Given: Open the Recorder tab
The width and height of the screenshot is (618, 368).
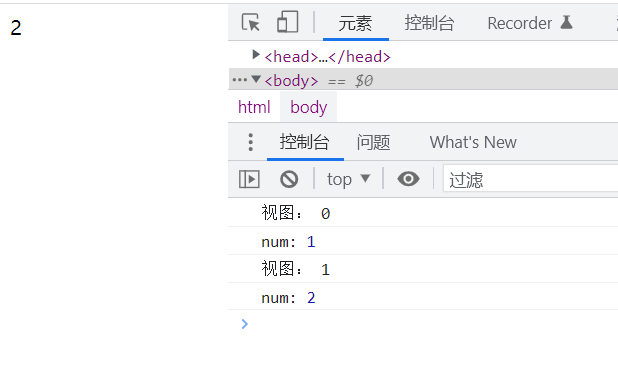Looking at the screenshot, I should 519,23.
